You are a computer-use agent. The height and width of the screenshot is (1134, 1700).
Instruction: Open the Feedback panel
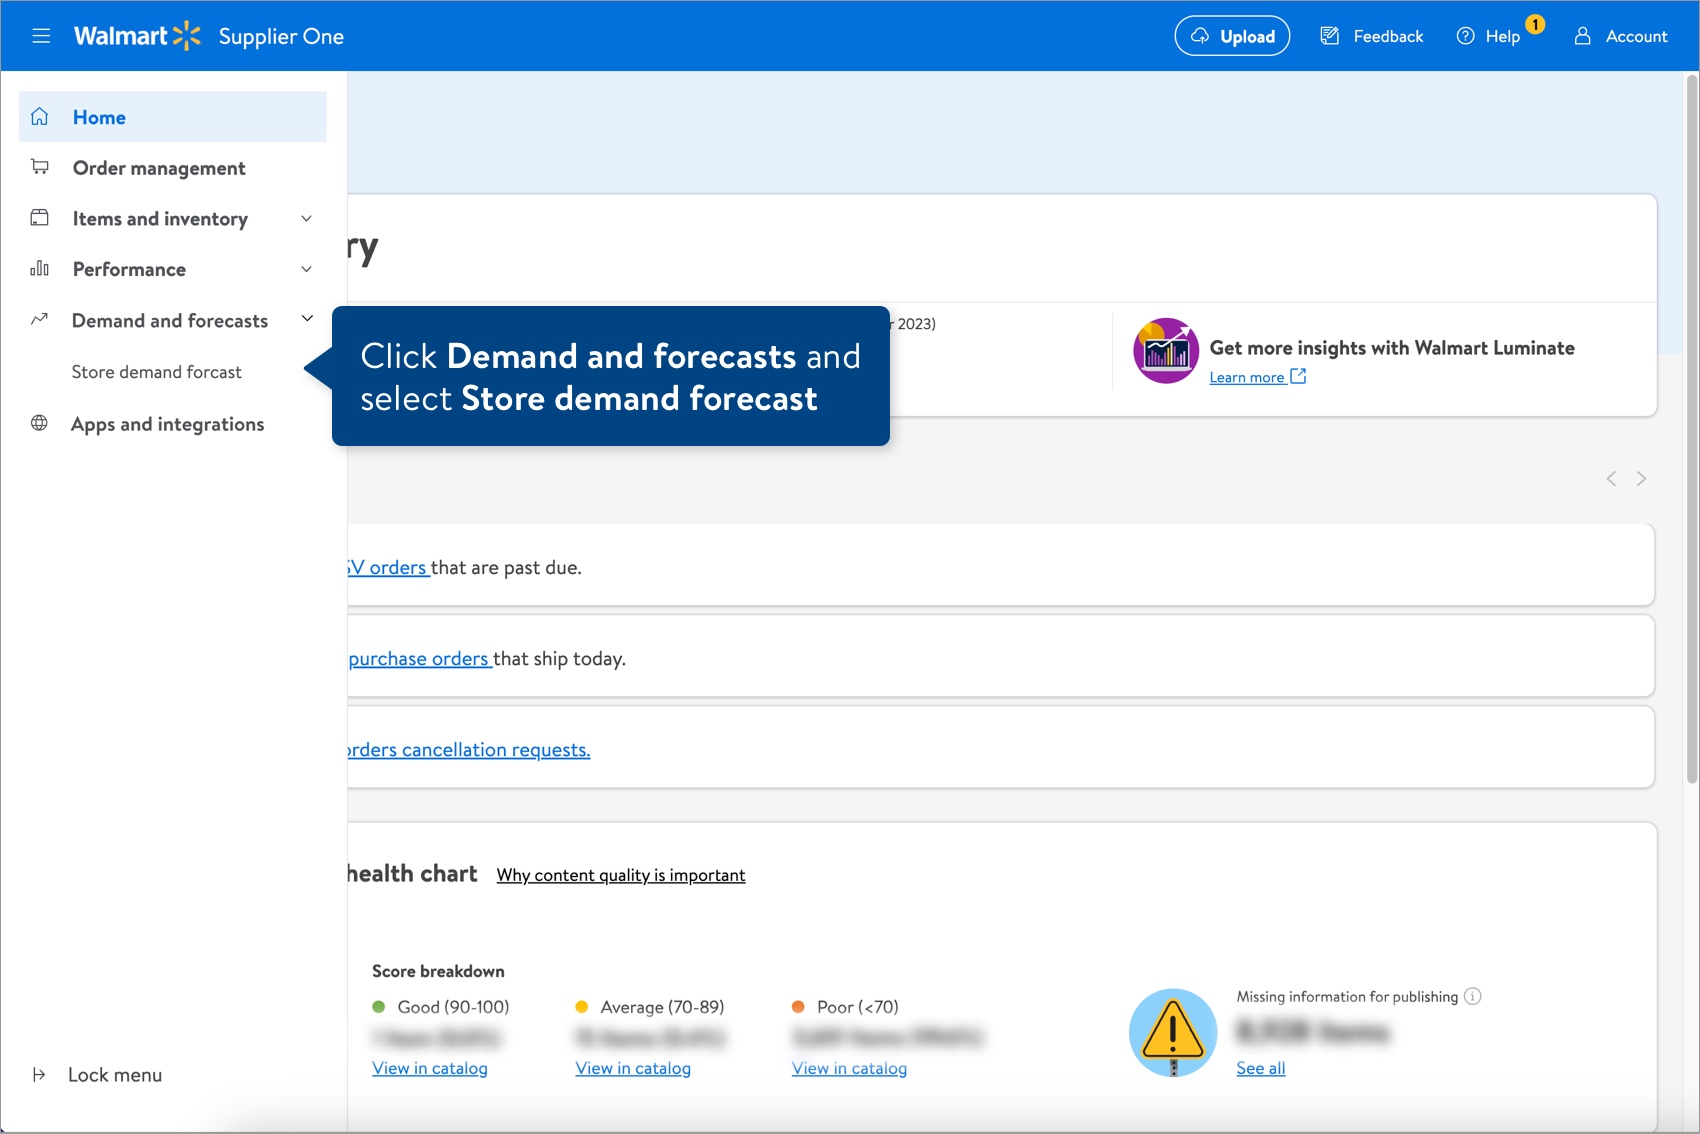1371,35
